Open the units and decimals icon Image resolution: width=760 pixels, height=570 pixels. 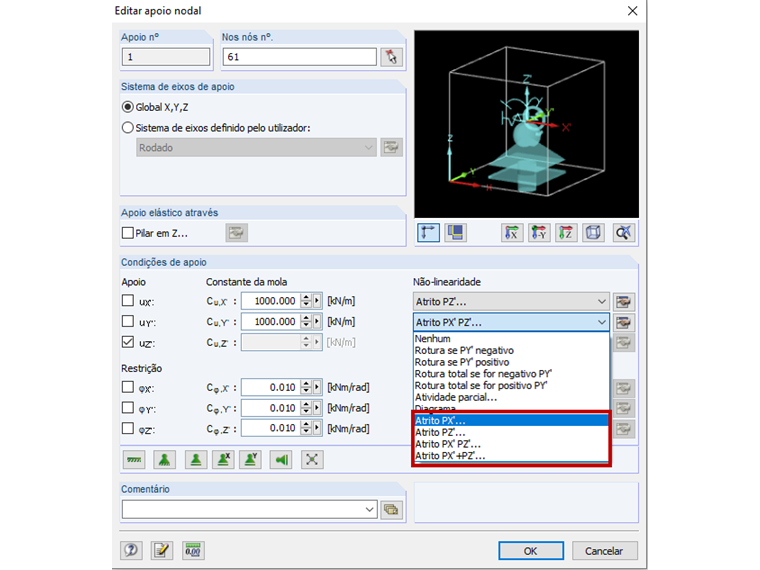pyautogui.click(x=193, y=550)
